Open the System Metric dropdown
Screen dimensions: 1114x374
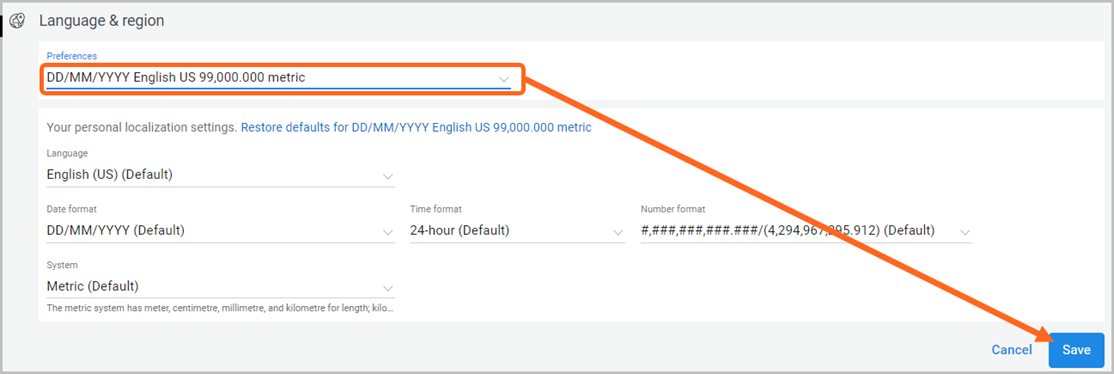pos(220,287)
